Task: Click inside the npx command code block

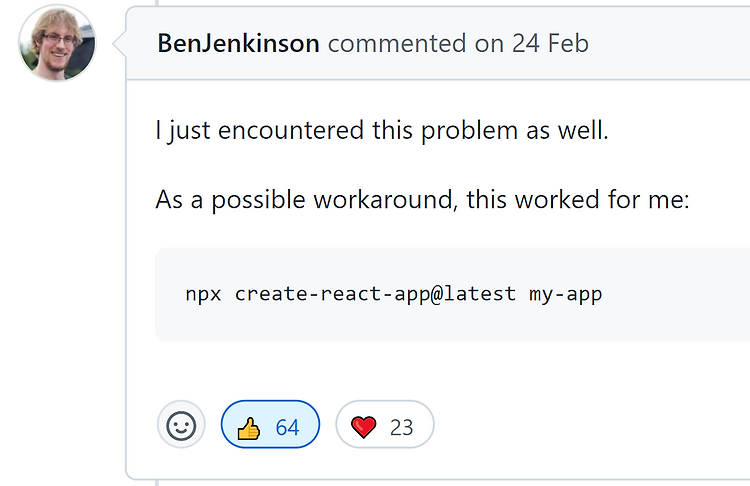Action: (x=452, y=295)
